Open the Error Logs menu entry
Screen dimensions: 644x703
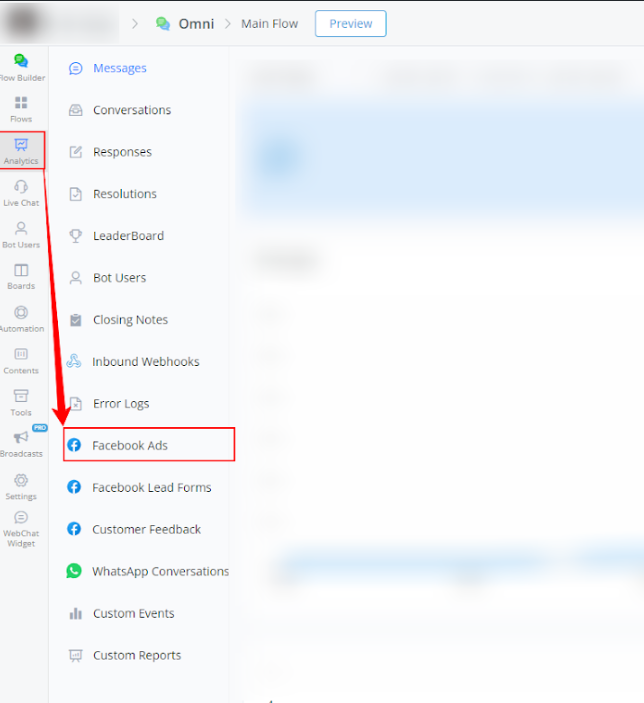[x=121, y=403]
